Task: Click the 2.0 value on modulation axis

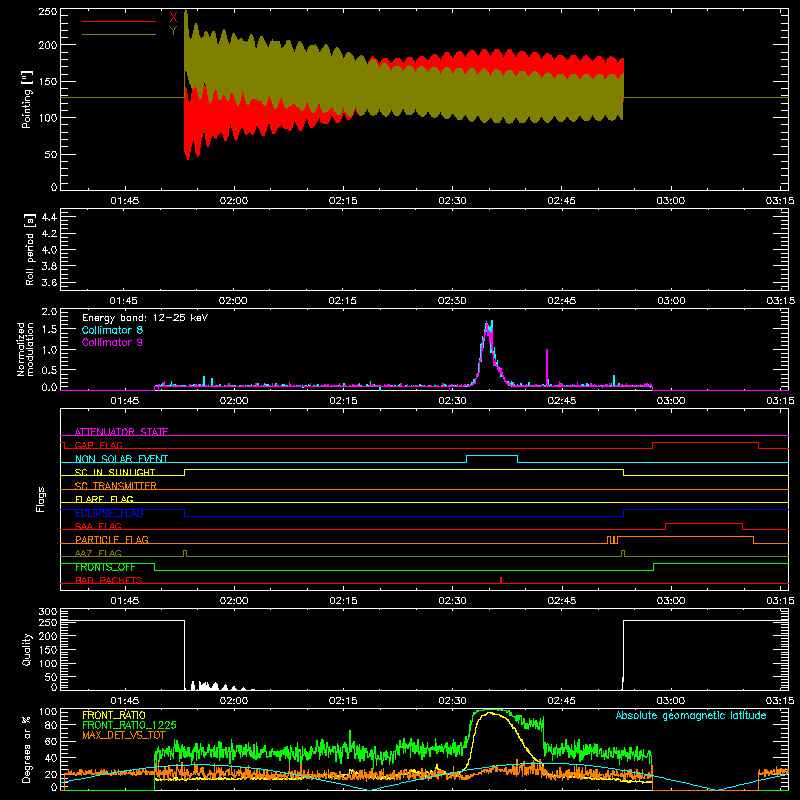Action: point(49,312)
